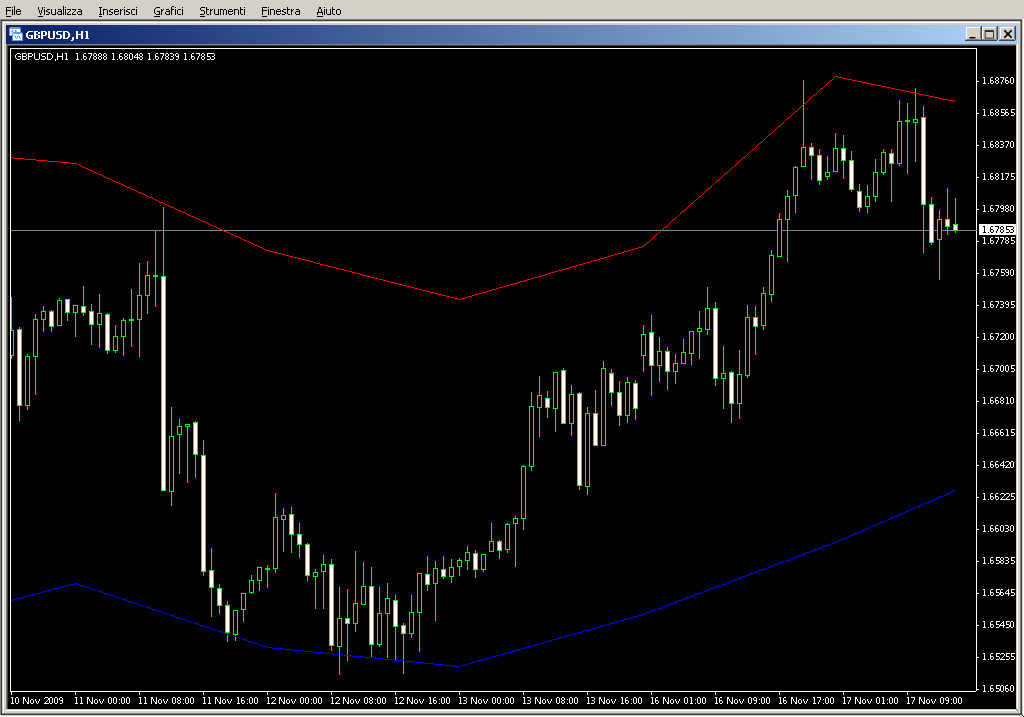
Task: Click the current price label 1.67853
Action: [998, 230]
